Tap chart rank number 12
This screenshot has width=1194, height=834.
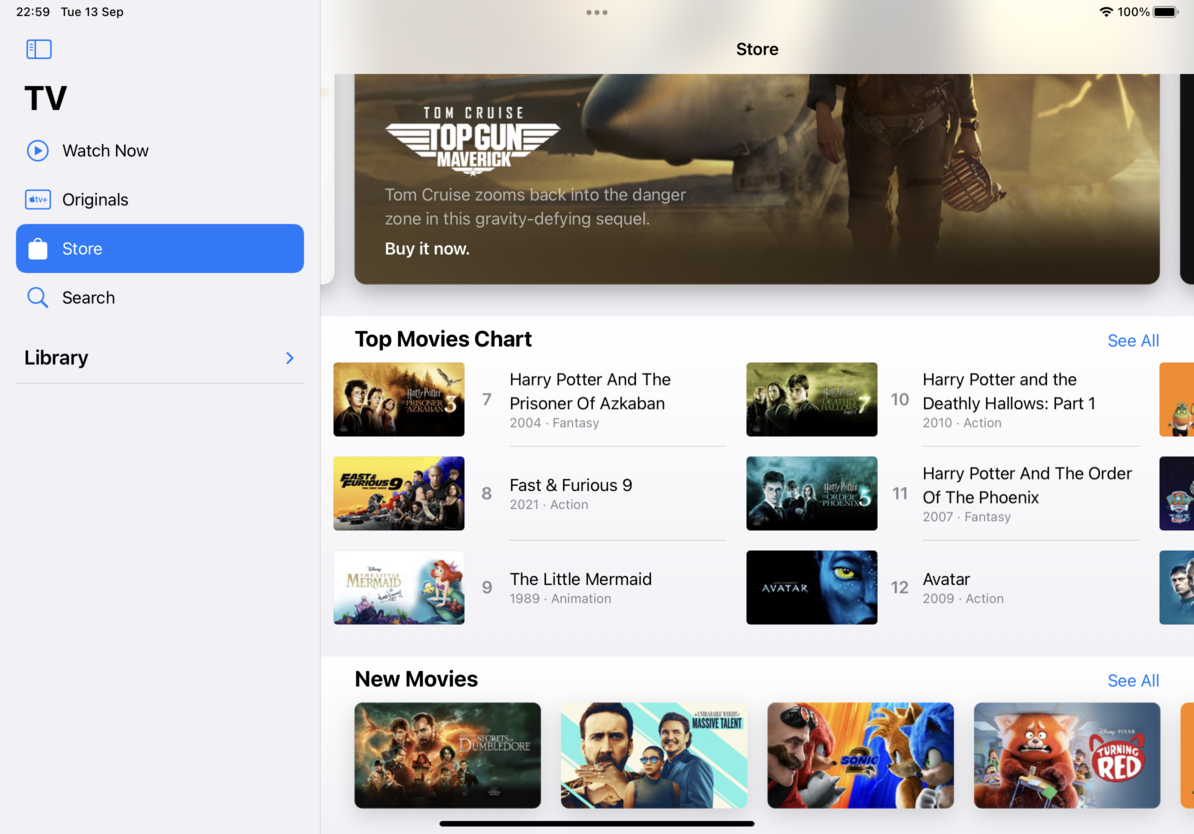pyautogui.click(x=899, y=587)
